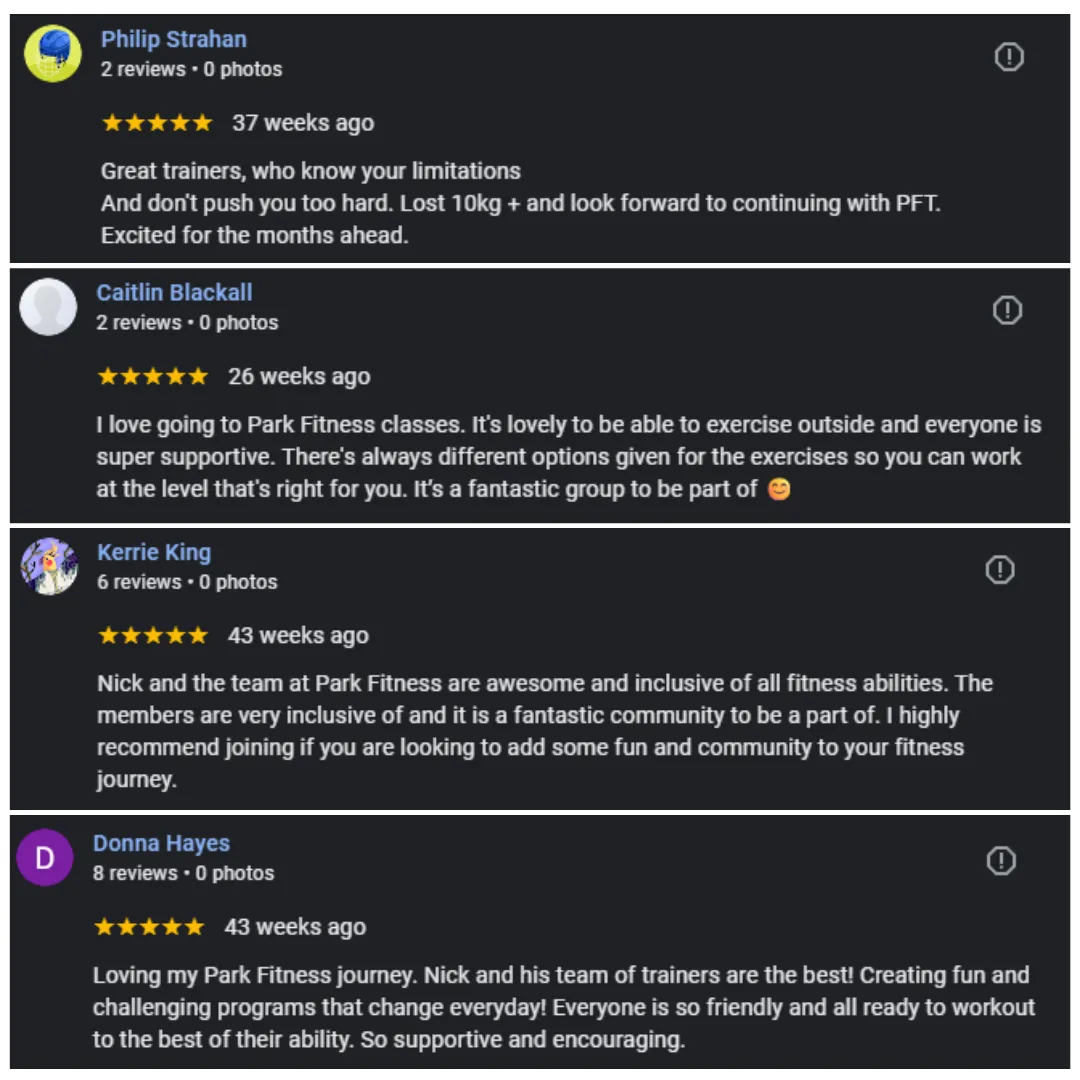Screen dimensions: 1080x1080
Task: Visit Caitlin Blackall's profile via name link
Action: pos(174,293)
